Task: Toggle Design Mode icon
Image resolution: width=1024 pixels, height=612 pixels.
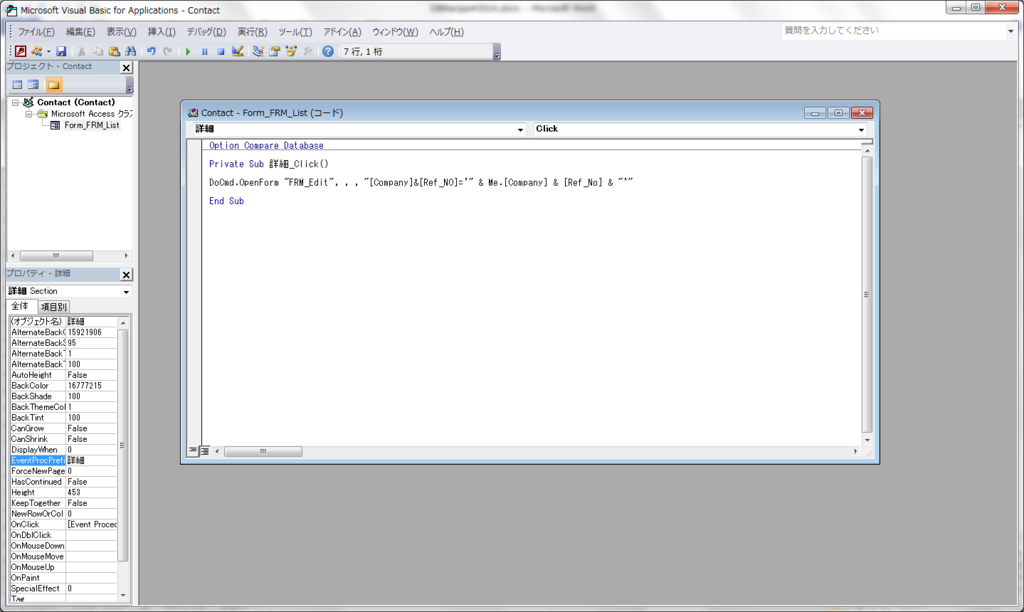Action: pos(238,51)
